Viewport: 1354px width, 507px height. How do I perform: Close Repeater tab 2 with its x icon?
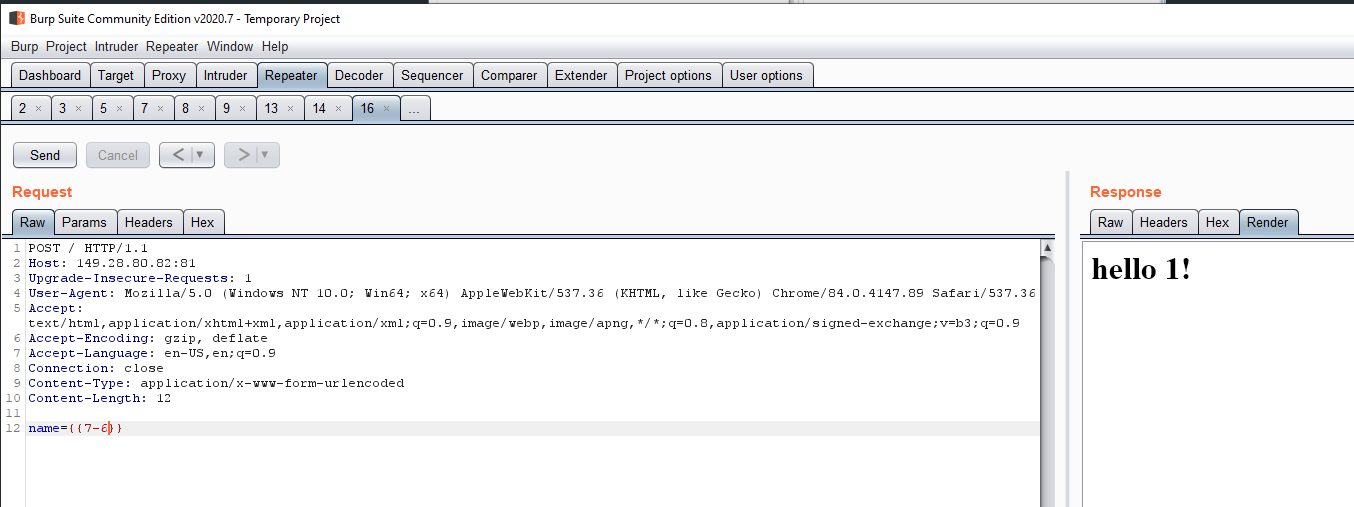[x=38, y=109]
